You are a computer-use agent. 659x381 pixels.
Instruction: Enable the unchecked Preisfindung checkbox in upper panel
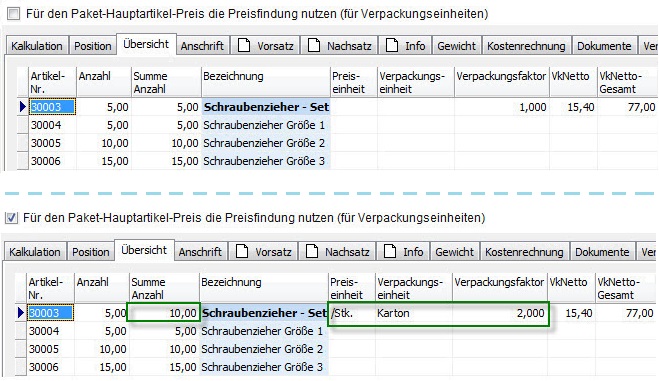14,14
